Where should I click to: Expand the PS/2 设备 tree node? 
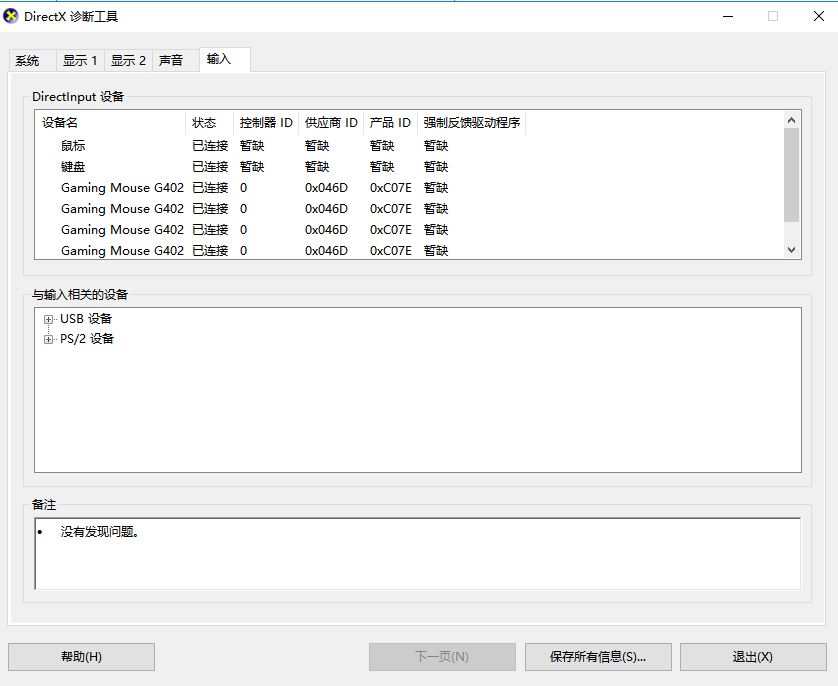click(x=48, y=339)
